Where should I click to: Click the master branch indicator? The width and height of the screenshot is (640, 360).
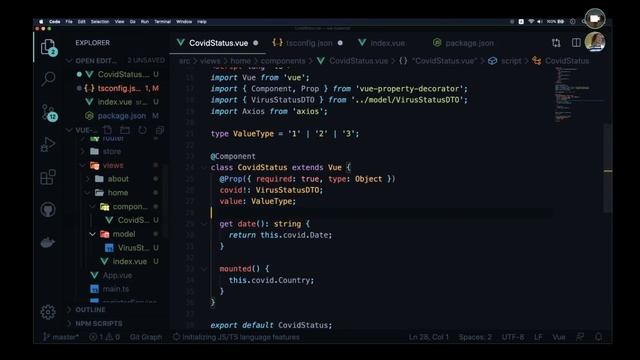click(x=61, y=337)
